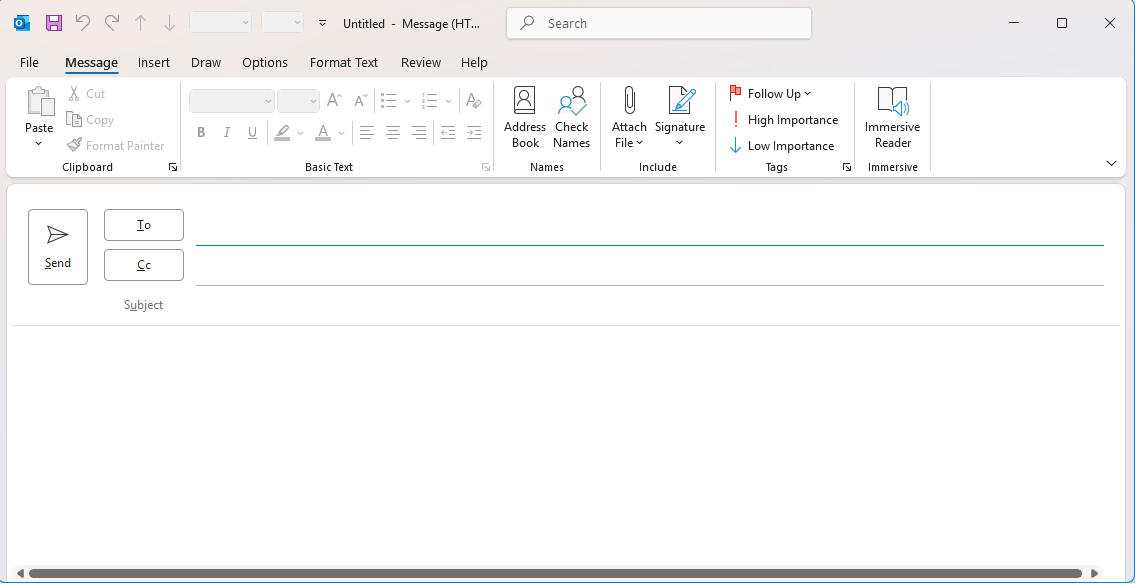Click the Cc button
Screen dimensions: 1136x585
tap(143, 265)
